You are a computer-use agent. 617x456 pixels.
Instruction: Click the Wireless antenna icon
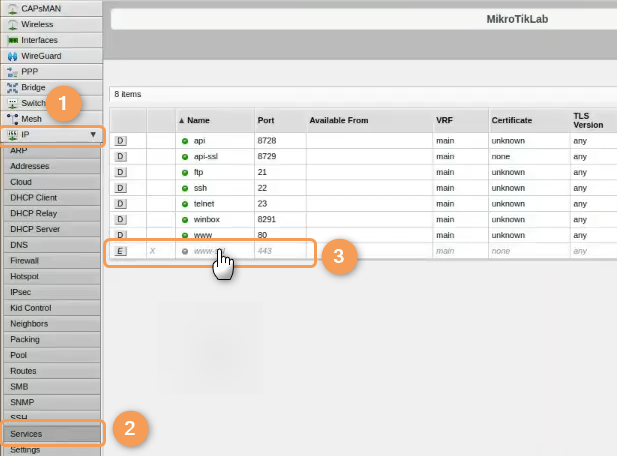13,24
